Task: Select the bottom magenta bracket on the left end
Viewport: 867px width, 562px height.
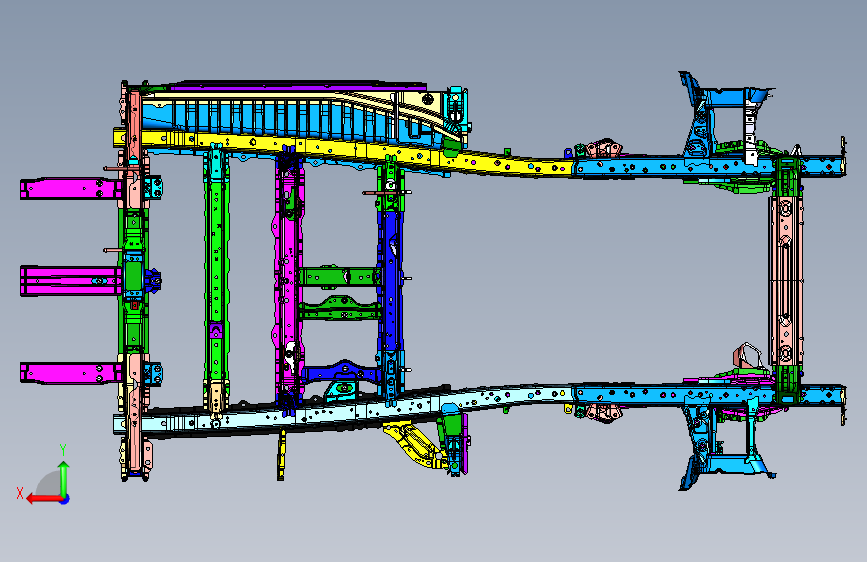Action: pos(70,373)
